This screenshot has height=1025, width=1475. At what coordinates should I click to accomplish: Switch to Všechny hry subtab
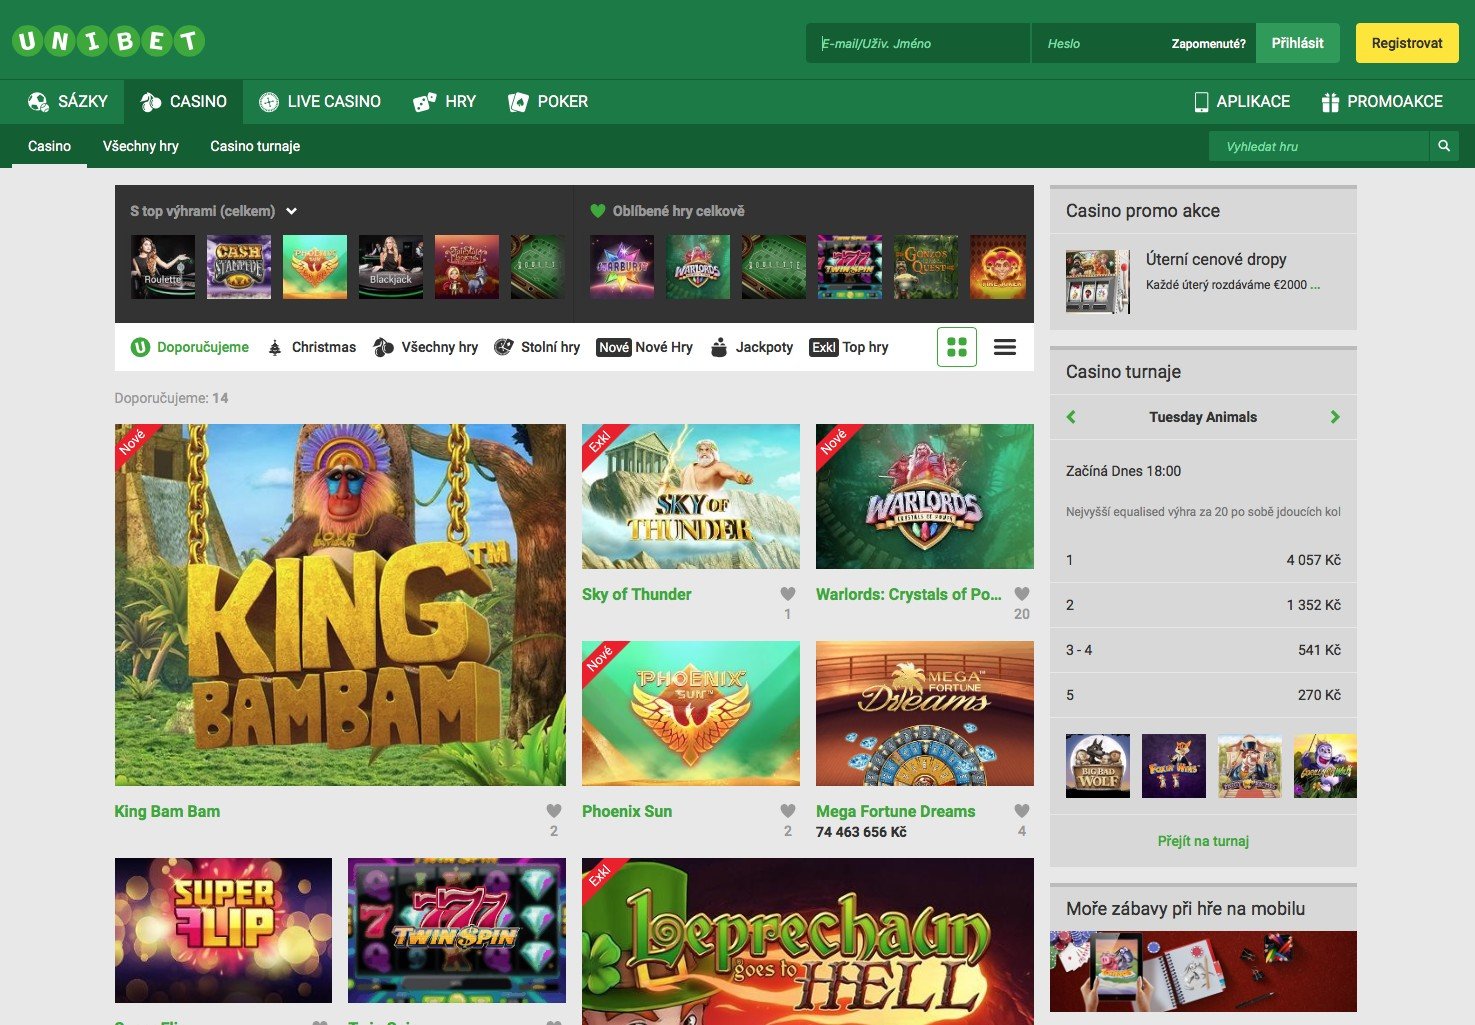[x=141, y=146]
